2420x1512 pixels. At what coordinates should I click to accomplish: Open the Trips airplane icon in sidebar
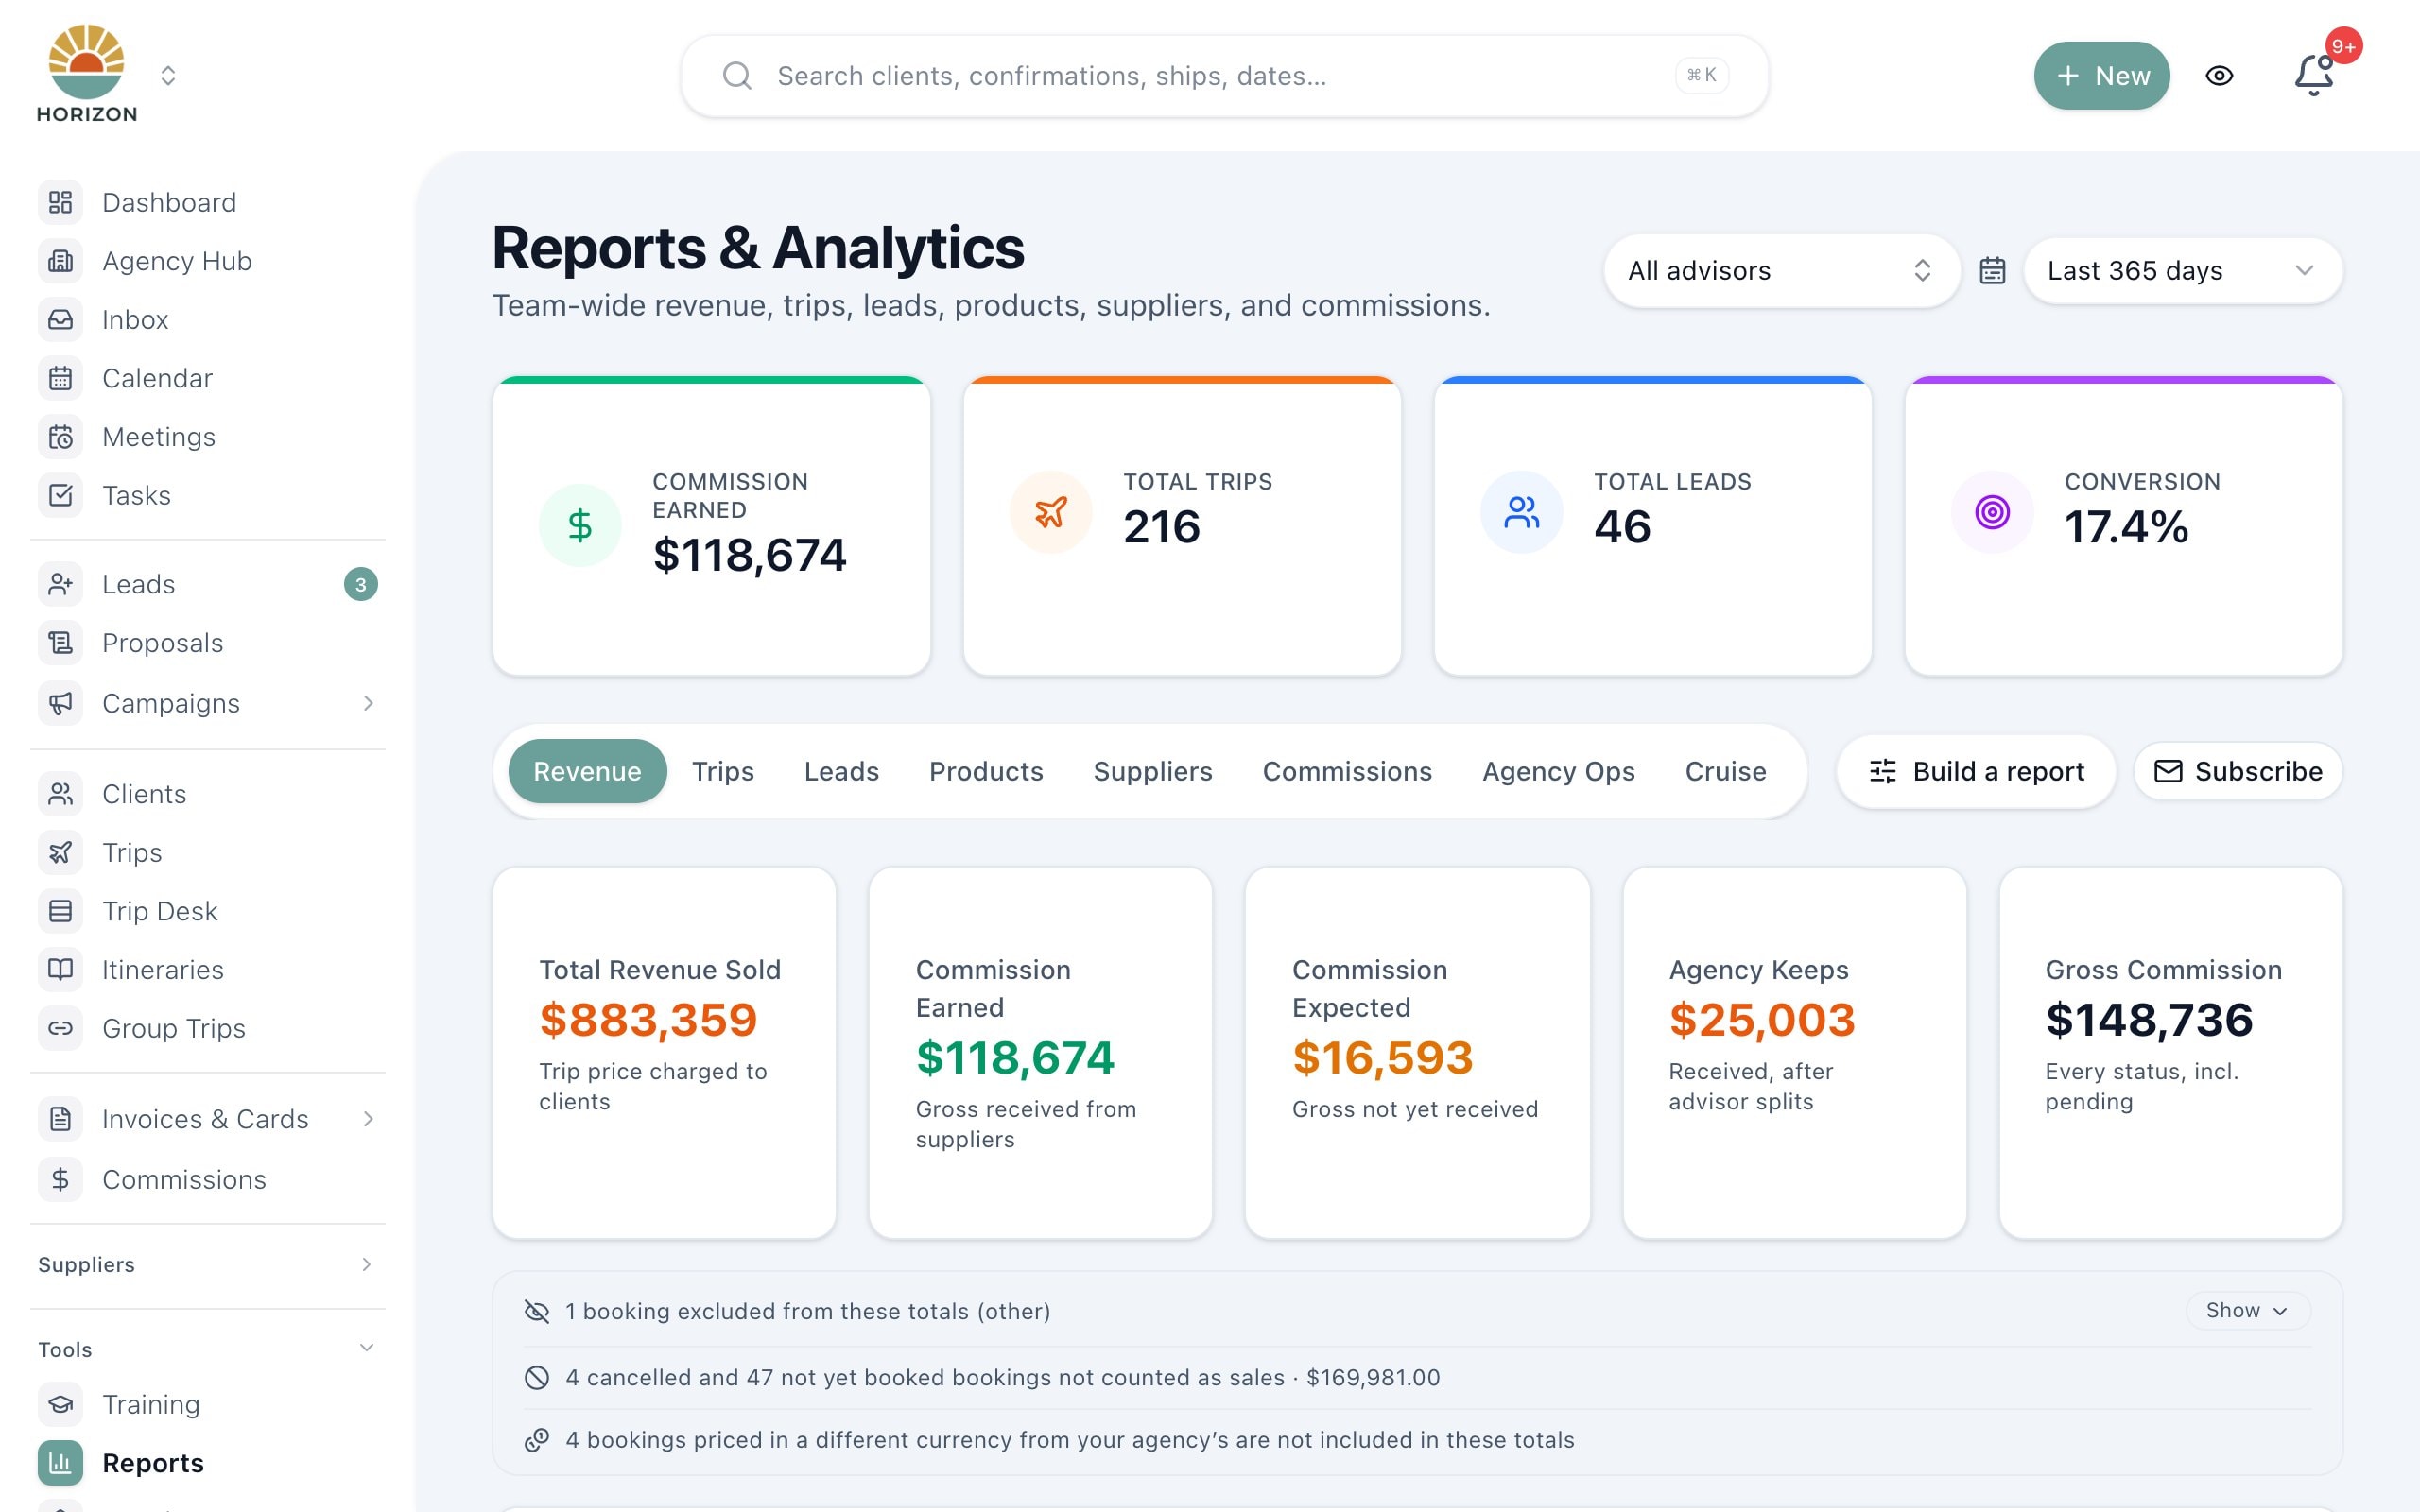click(60, 852)
